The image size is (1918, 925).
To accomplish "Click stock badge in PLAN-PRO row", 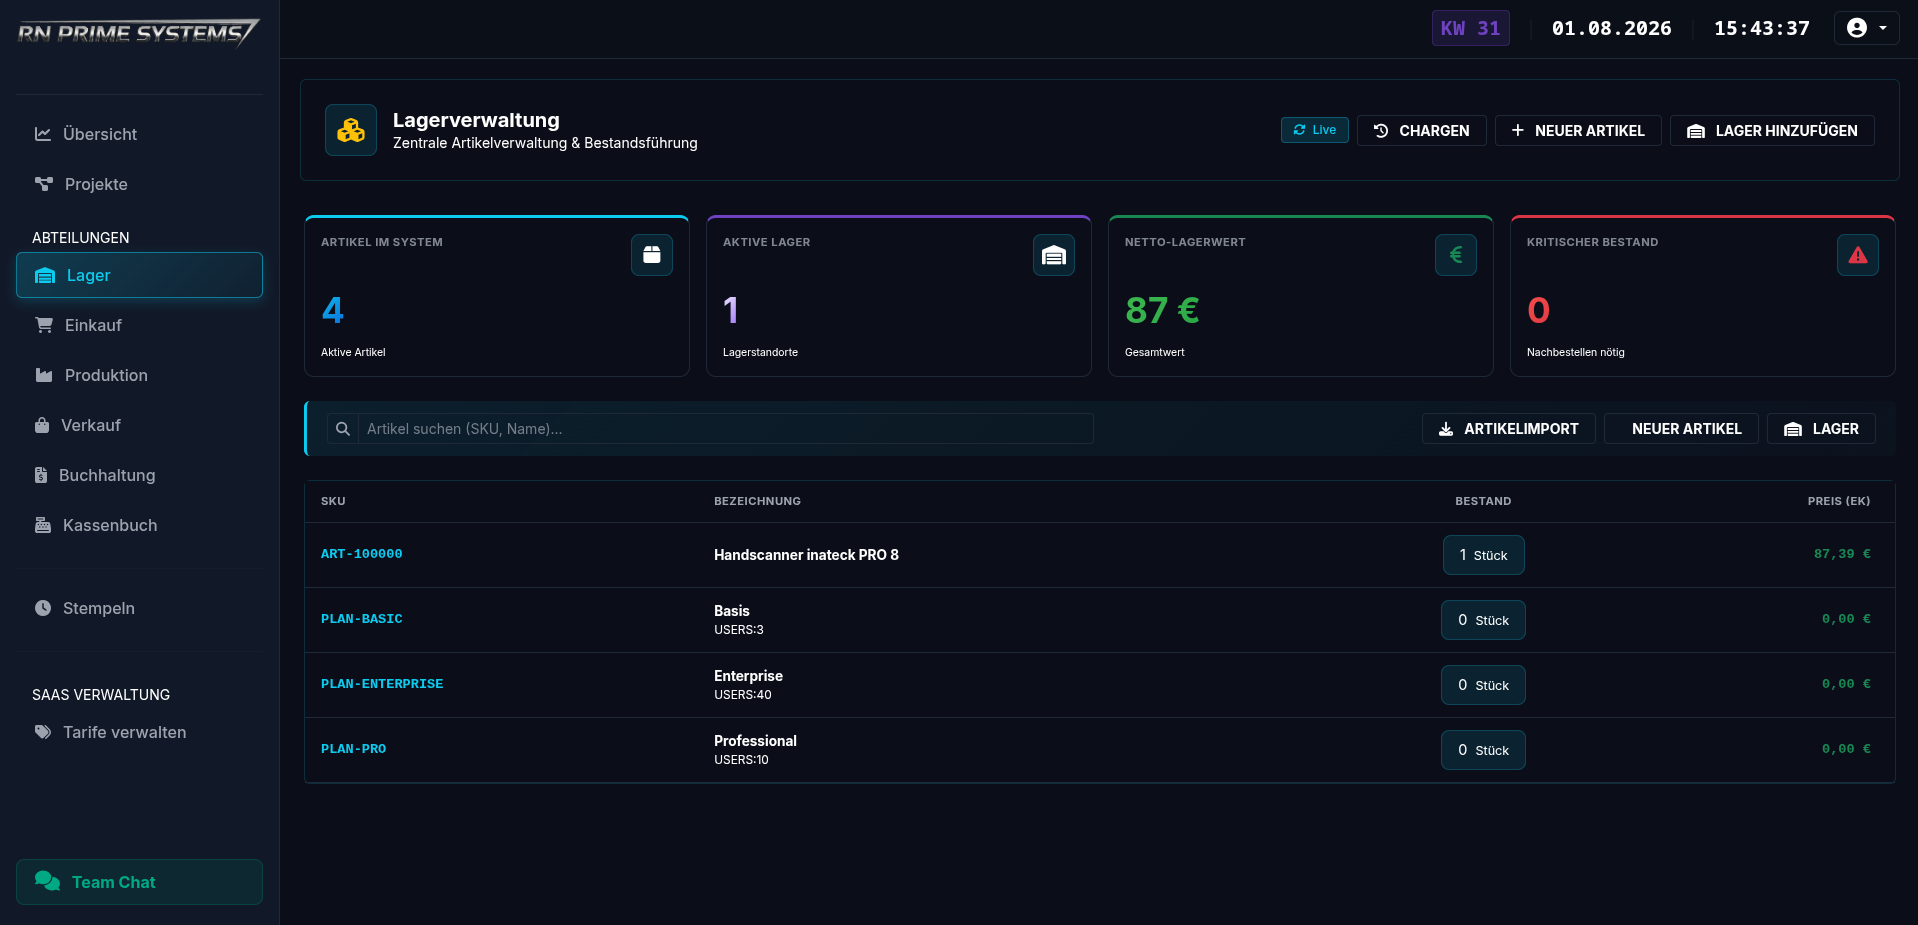I will coord(1483,750).
